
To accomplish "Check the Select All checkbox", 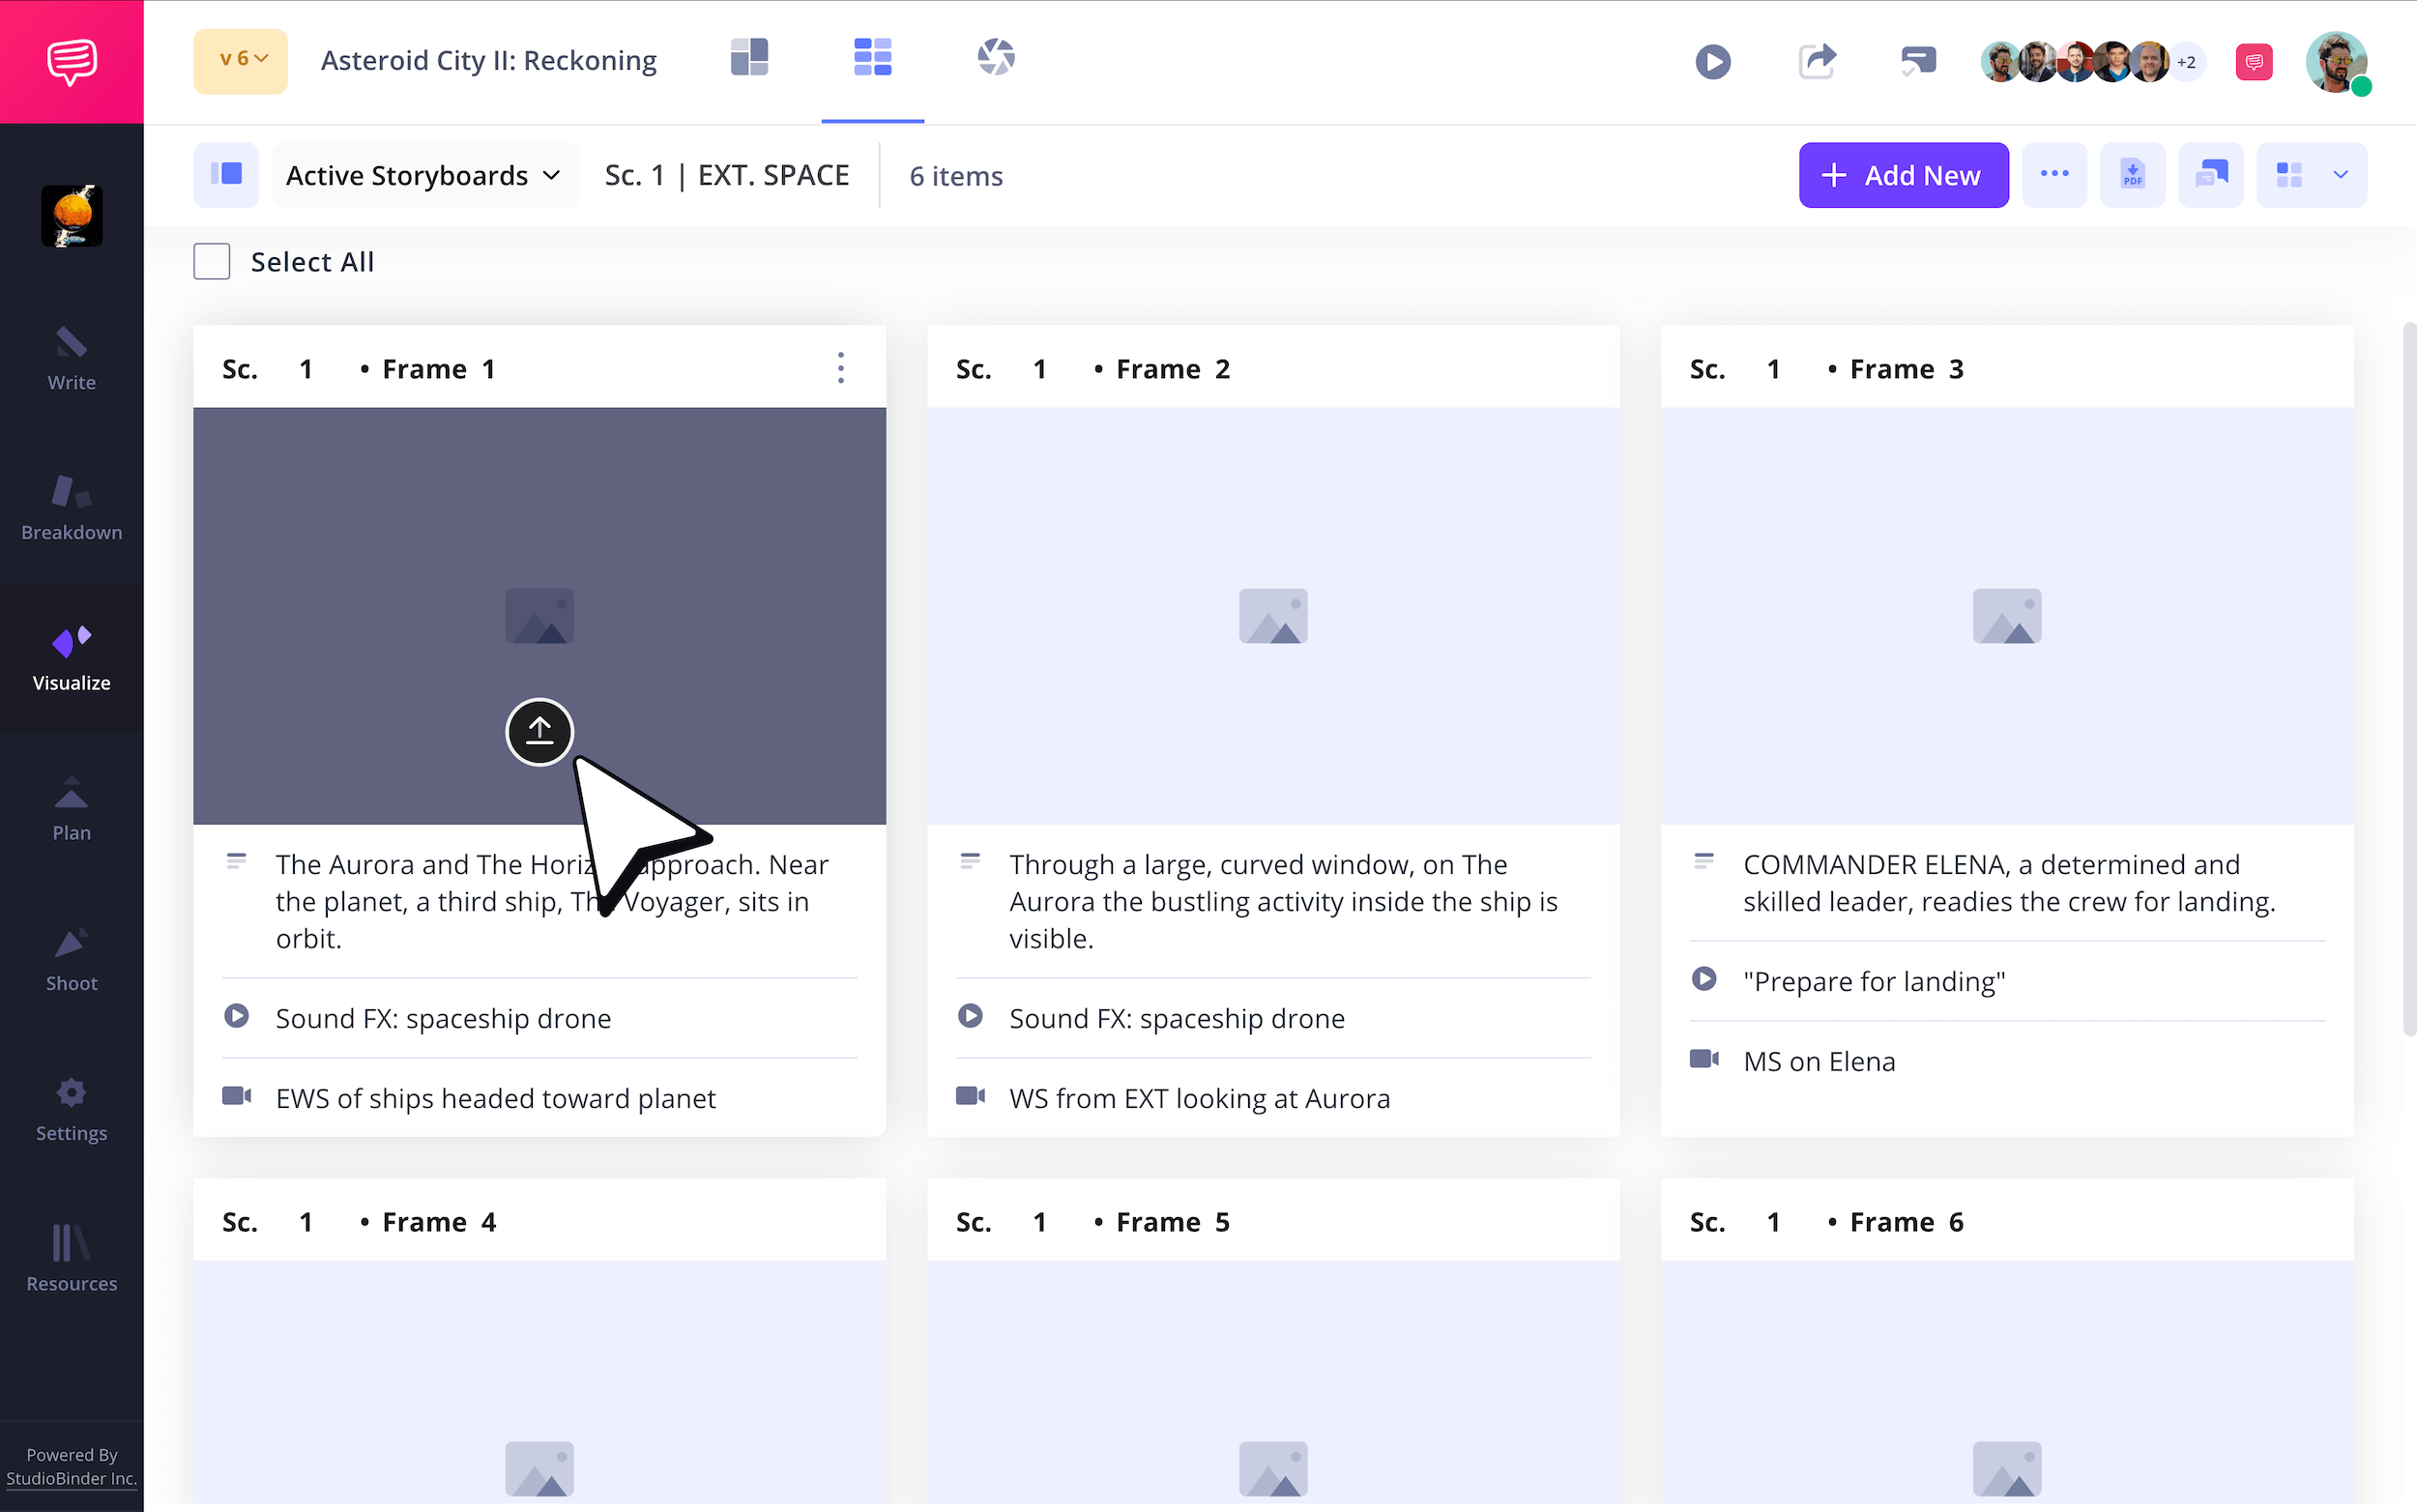I will (211, 261).
